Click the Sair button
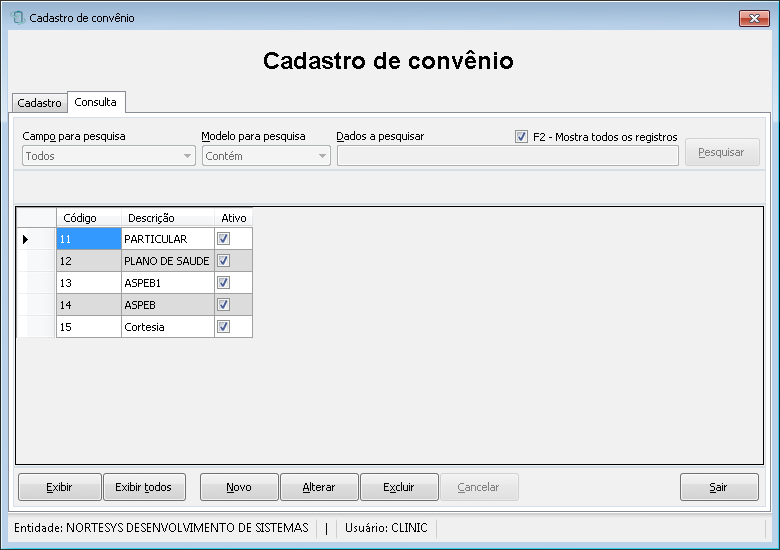Image resolution: width=780 pixels, height=550 pixels. pos(719,487)
